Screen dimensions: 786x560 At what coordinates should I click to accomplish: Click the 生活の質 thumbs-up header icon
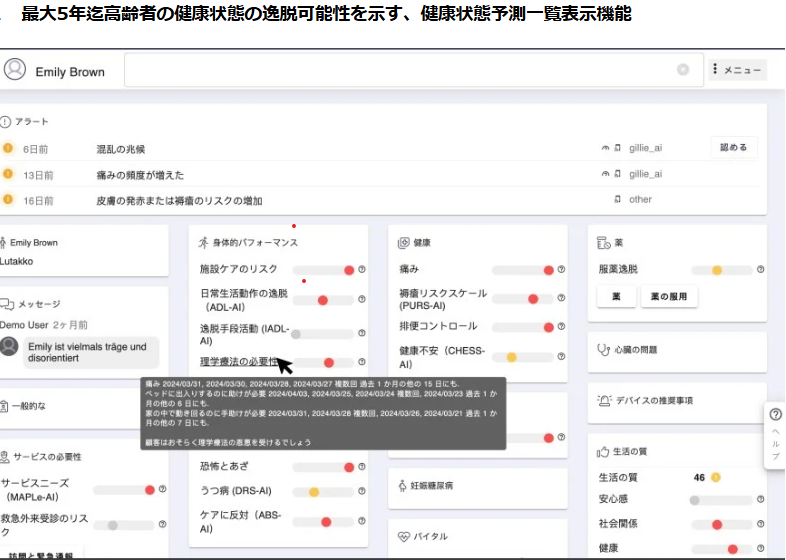tap(603, 452)
